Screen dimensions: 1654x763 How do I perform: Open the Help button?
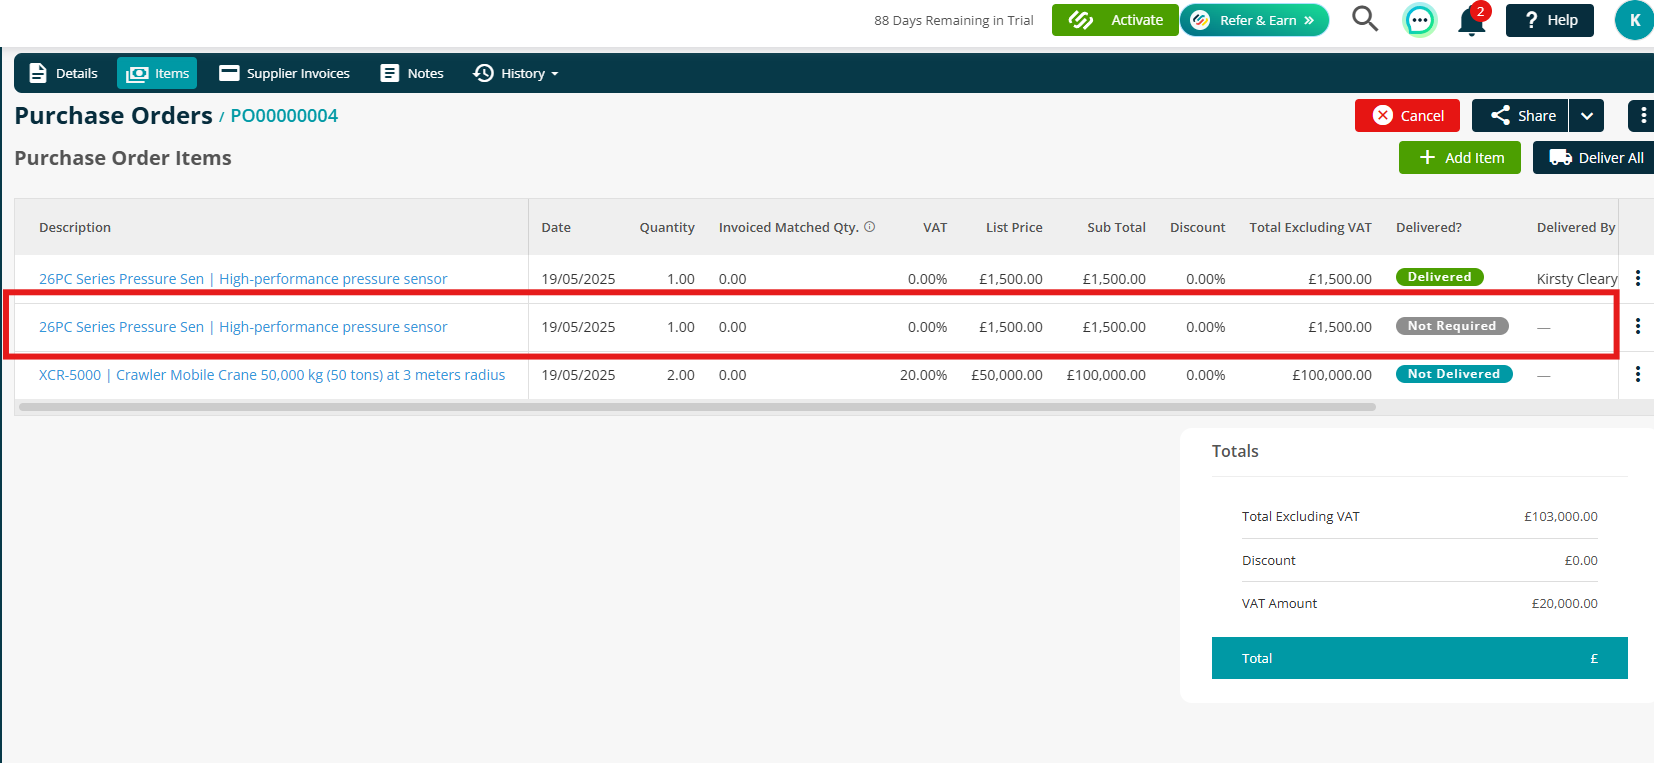click(1550, 20)
